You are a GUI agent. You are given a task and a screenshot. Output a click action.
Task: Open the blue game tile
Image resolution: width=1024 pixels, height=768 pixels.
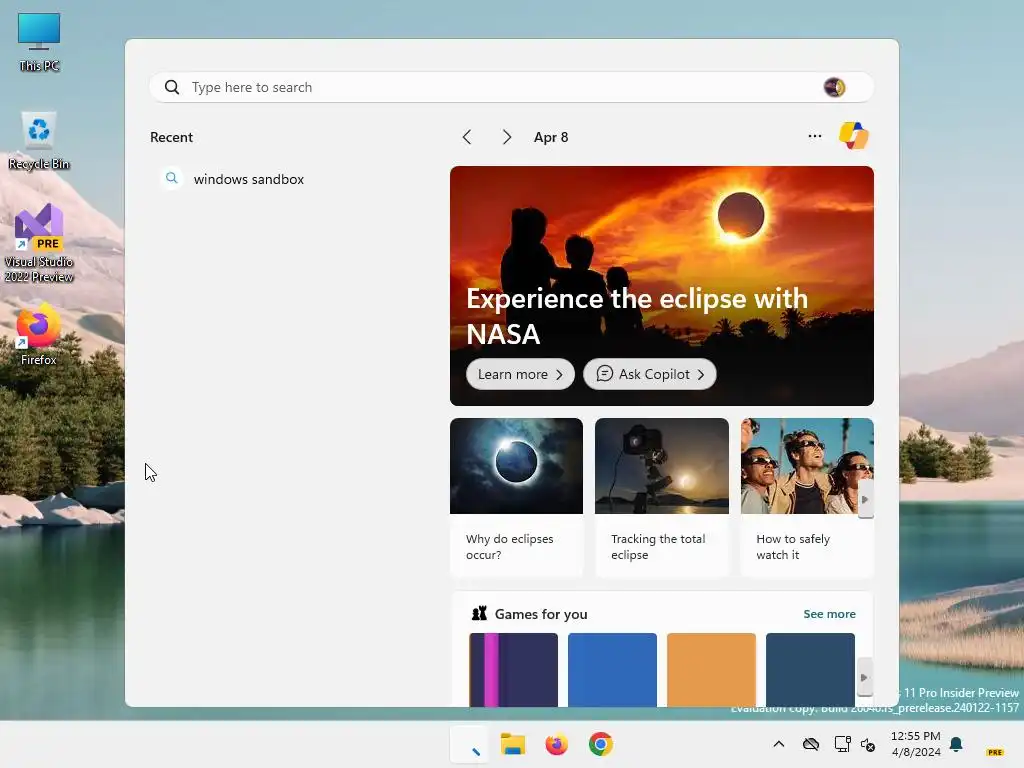[x=612, y=669]
